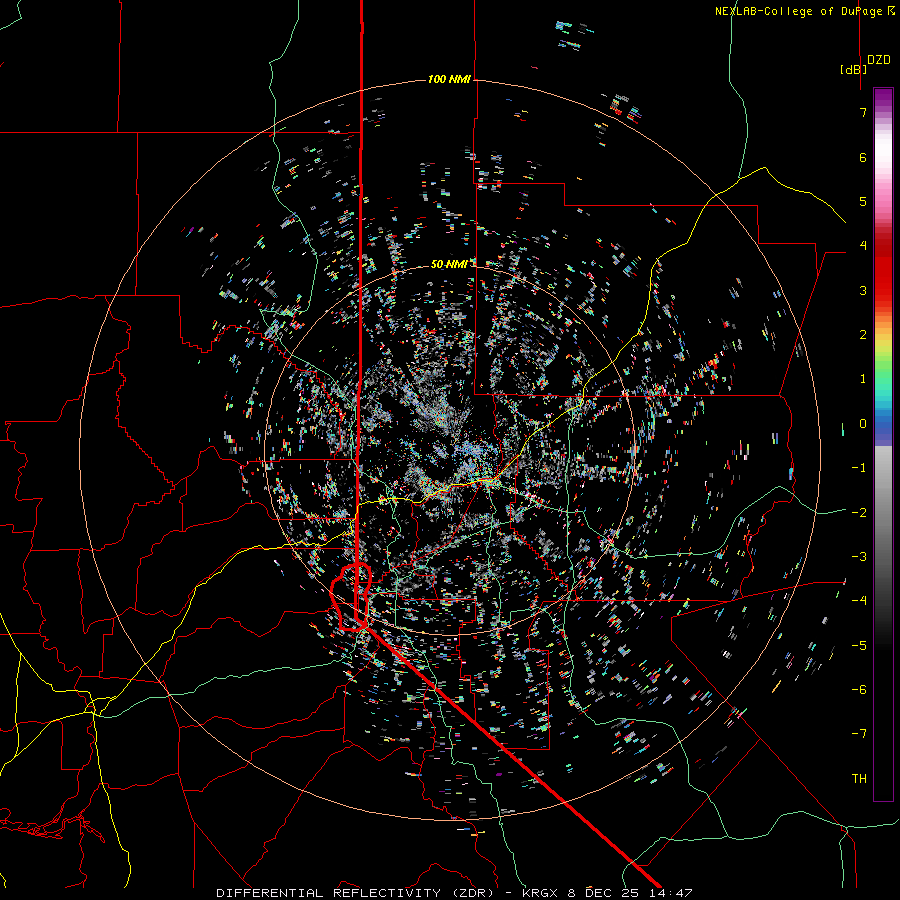
Task: Click the -2 tick on the color scale
Action: pos(859,512)
